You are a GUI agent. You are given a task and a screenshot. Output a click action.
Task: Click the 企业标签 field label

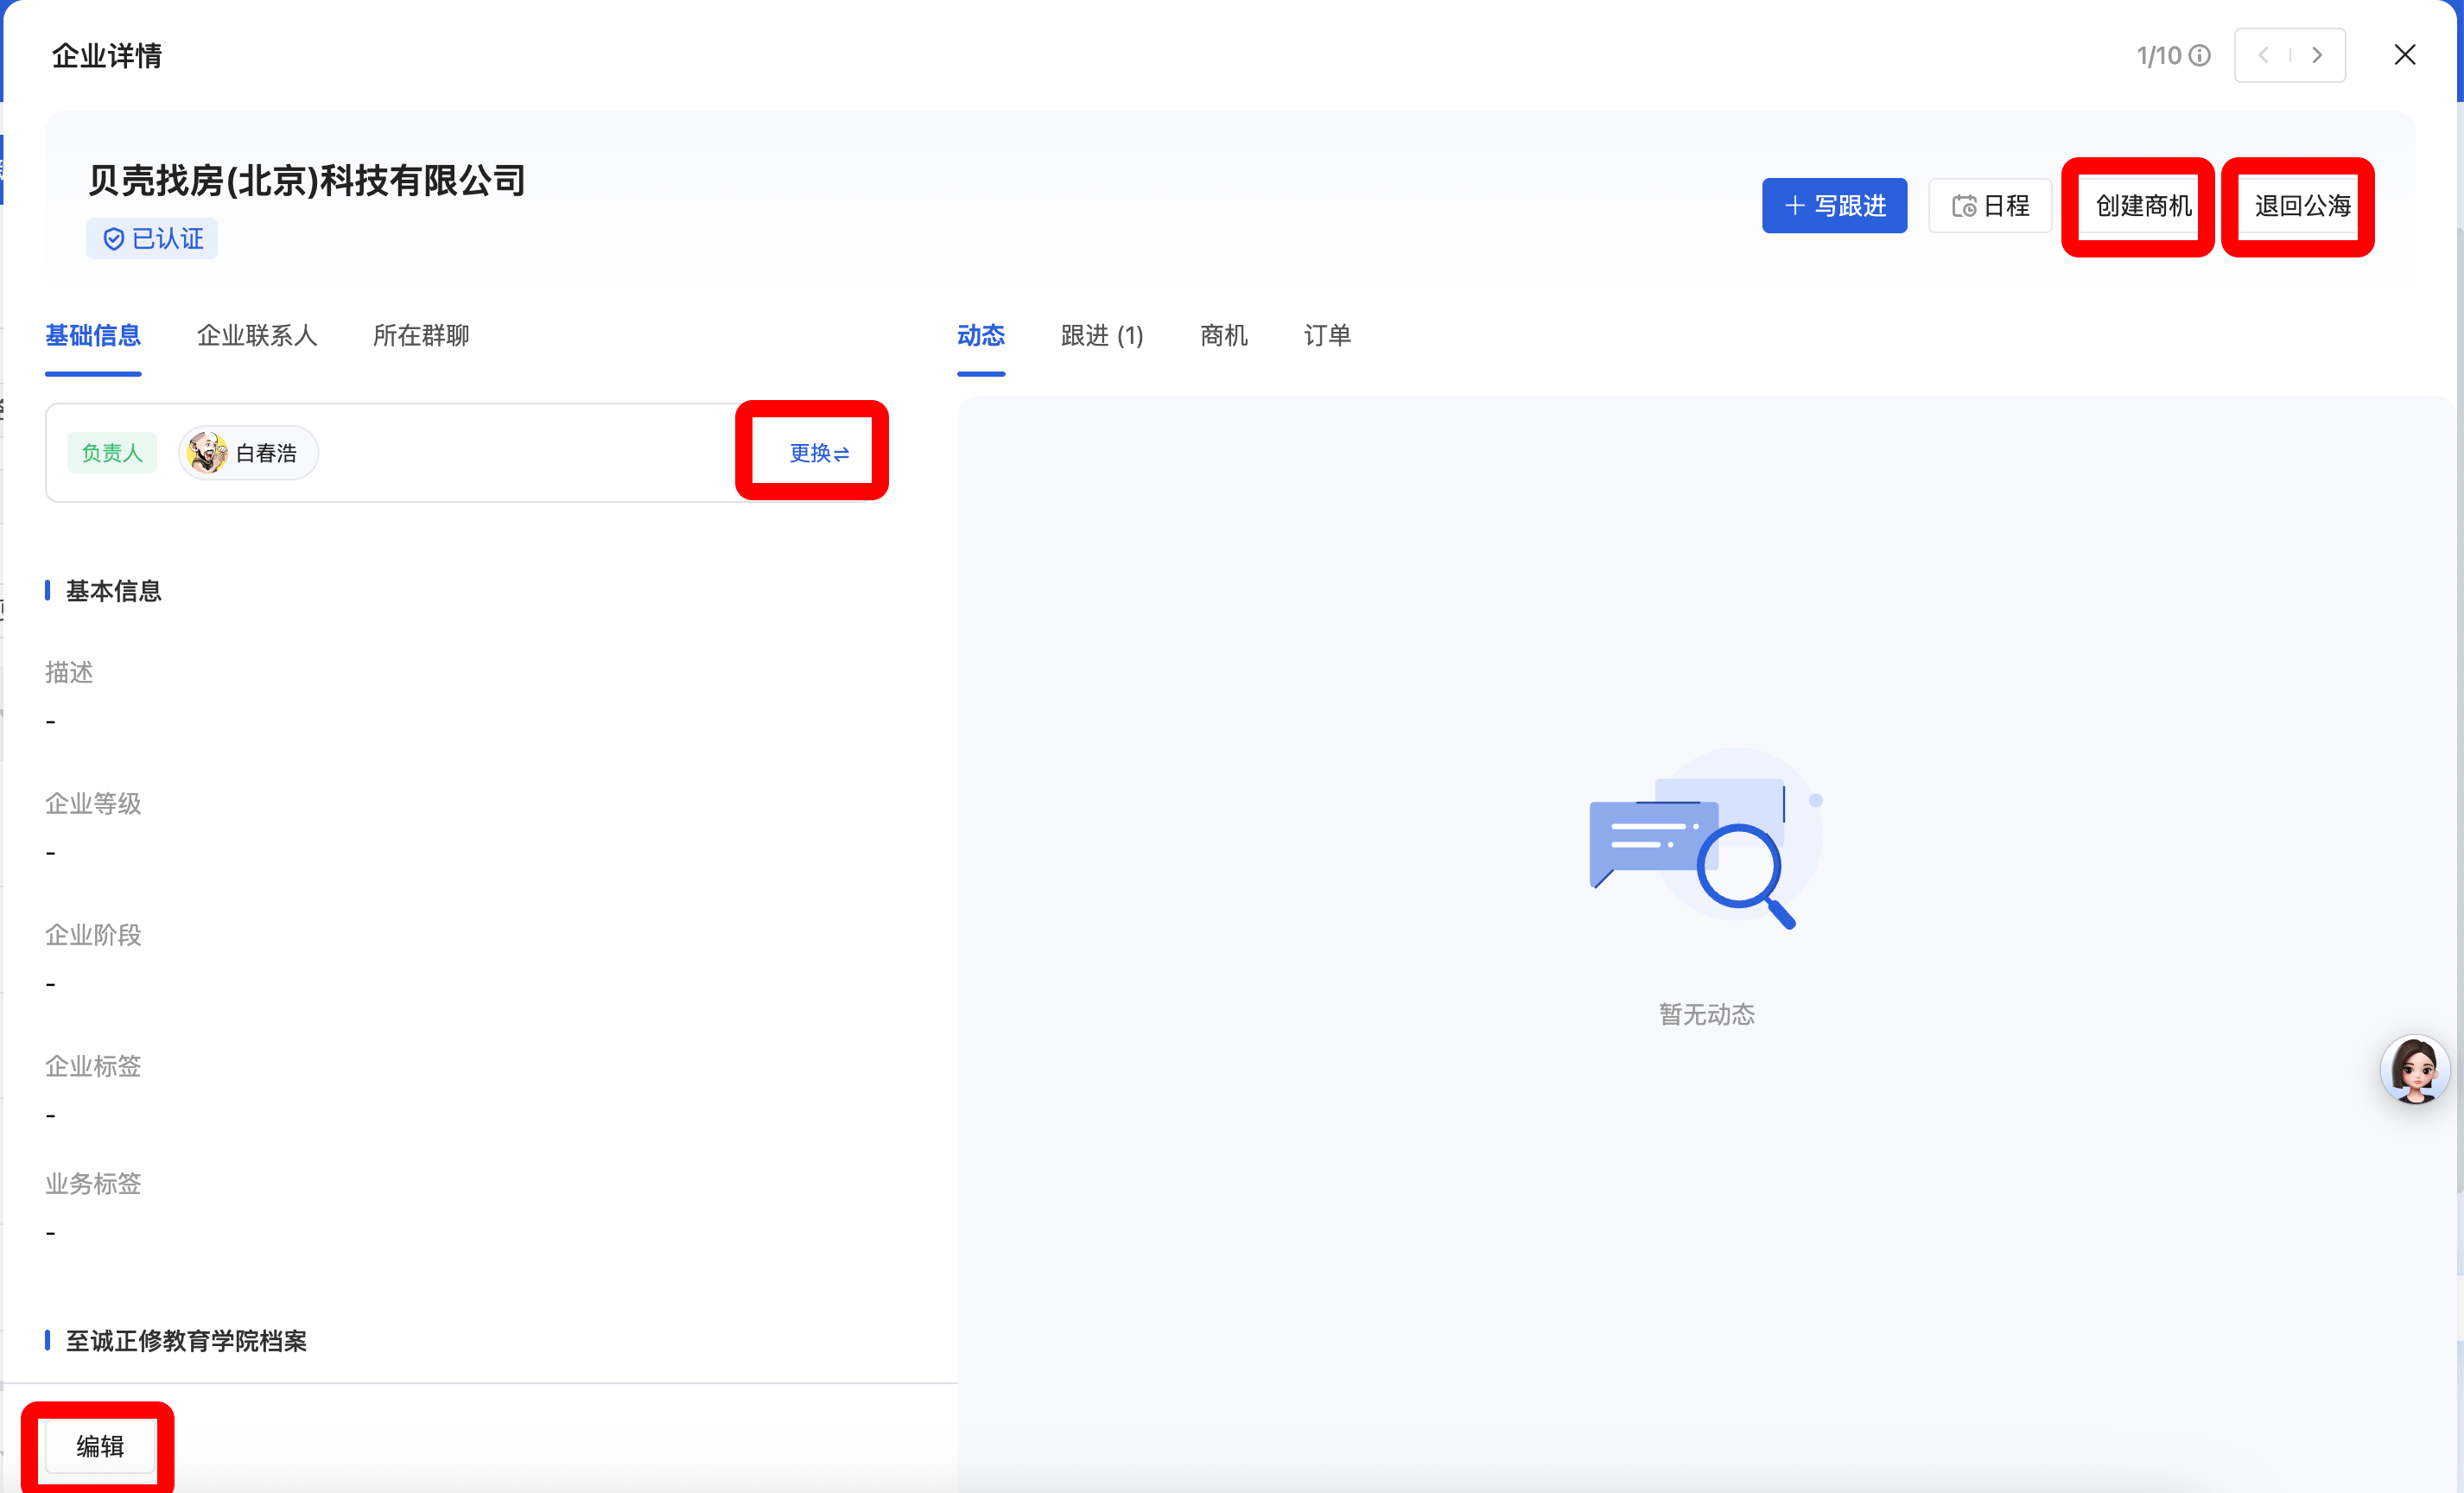tap(93, 1066)
